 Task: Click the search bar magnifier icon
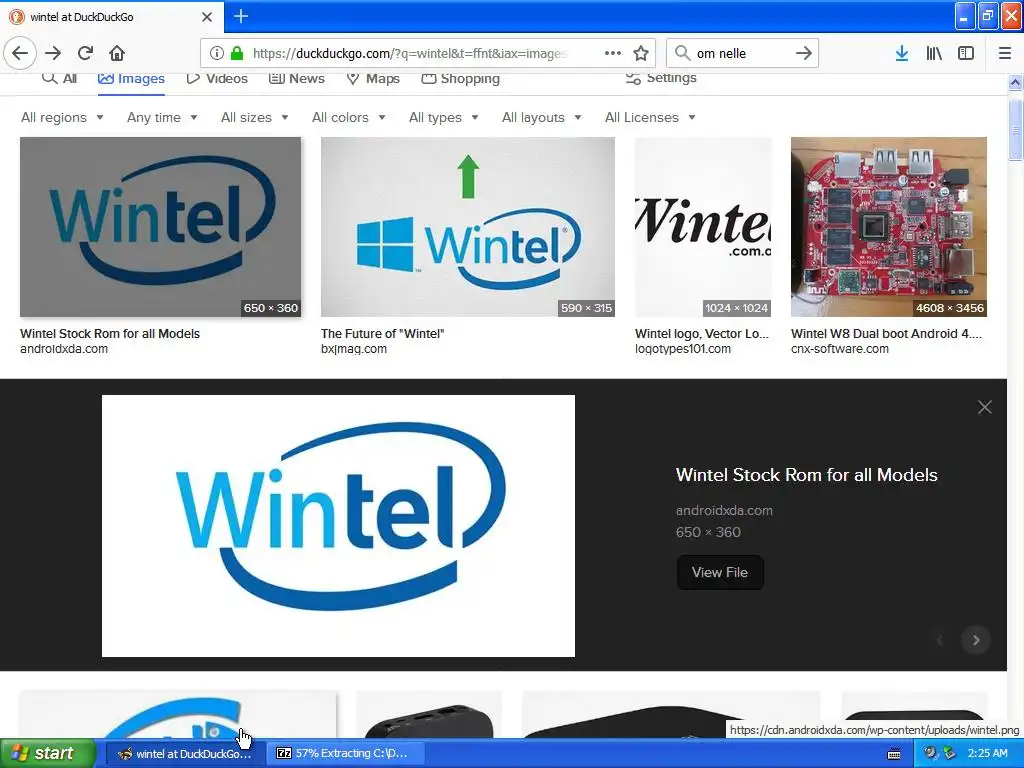click(682, 53)
